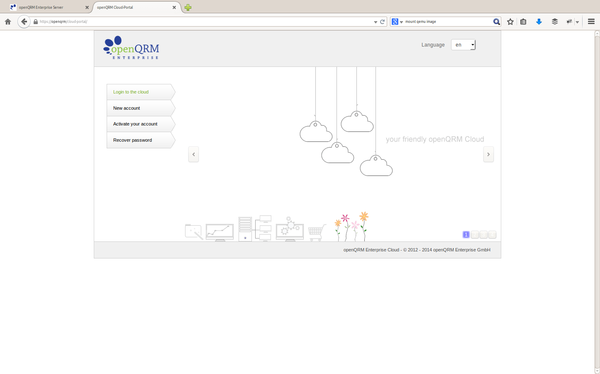Image resolution: width=600 pixels, height=374 pixels.
Task: Close the openQRM Enterprise Server tab
Action: click(87, 7)
